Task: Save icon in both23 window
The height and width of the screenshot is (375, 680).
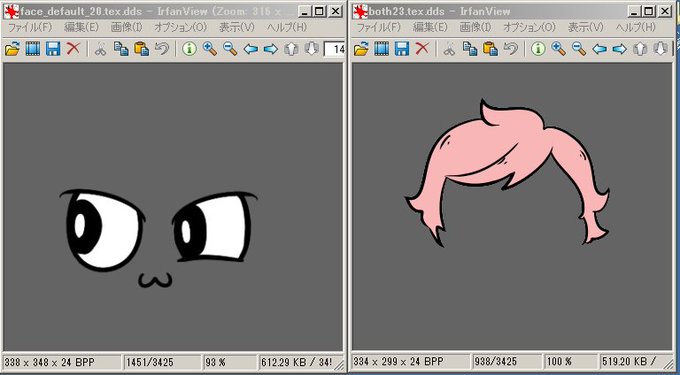Action: point(402,49)
